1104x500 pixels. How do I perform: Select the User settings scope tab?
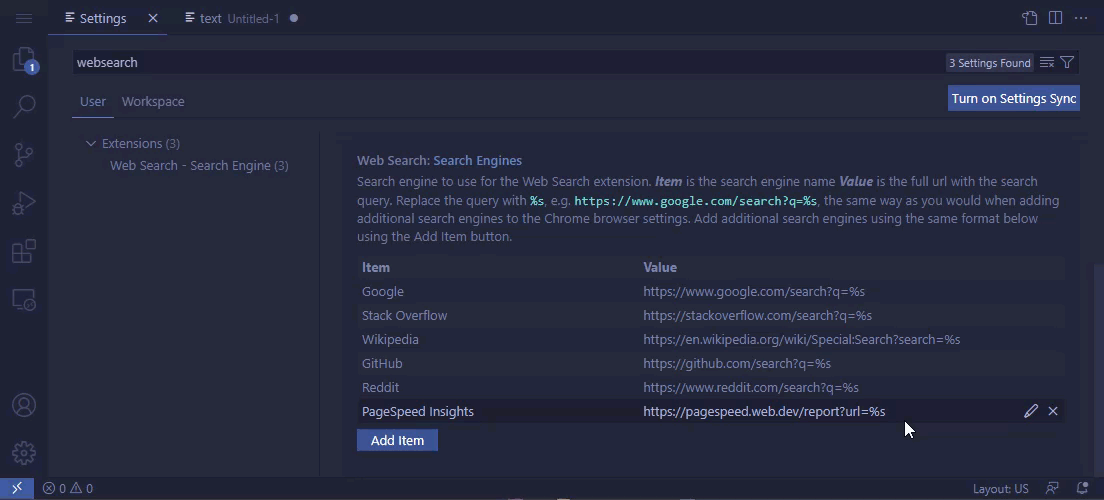[x=92, y=101]
